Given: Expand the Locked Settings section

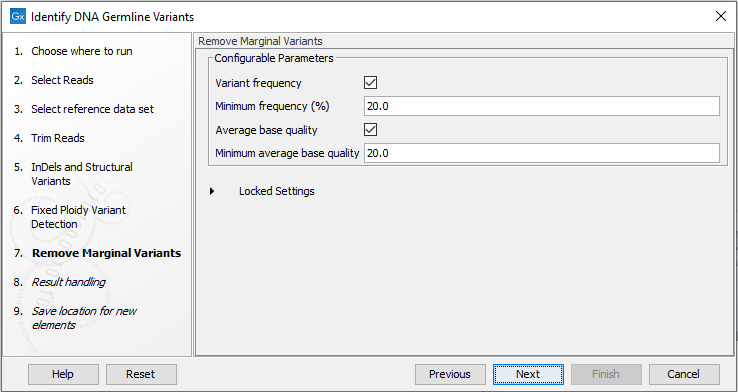Looking at the screenshot, I should [212, 191].
